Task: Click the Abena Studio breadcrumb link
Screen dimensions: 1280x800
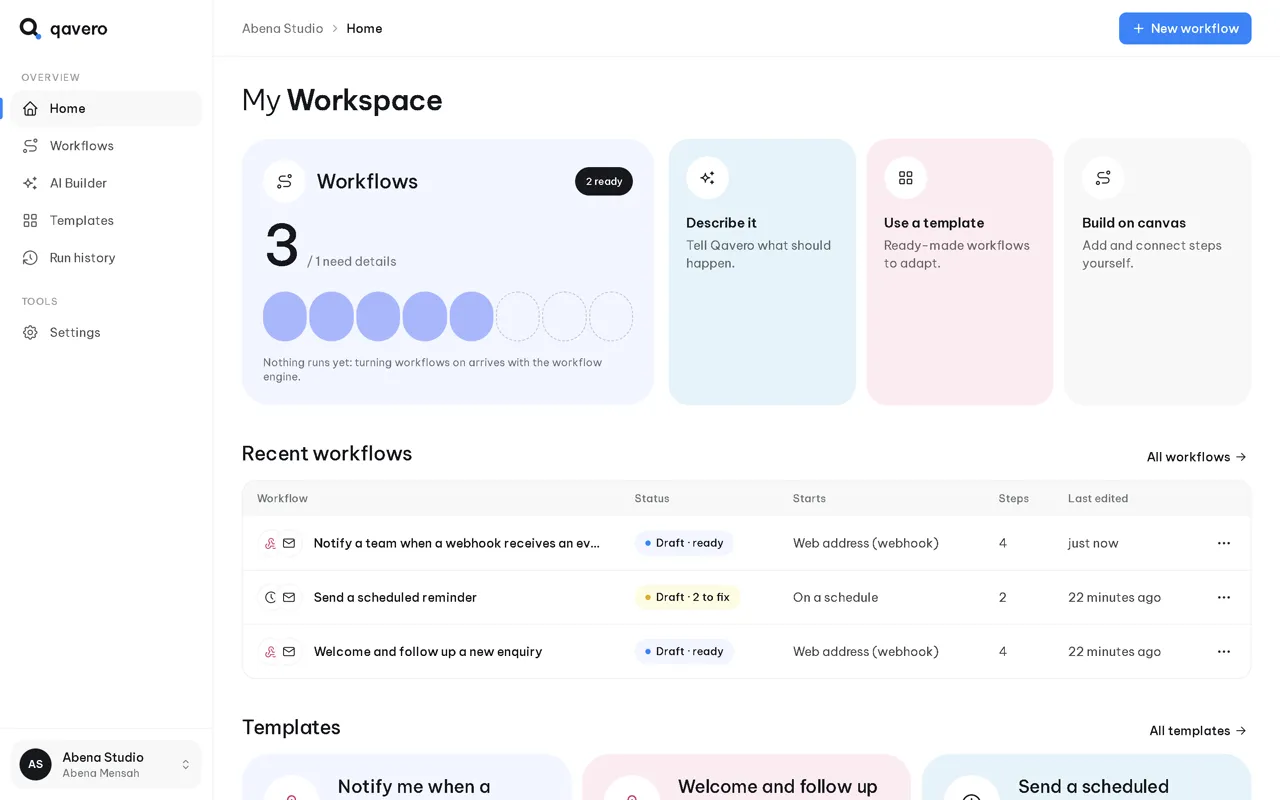Action: tap(282, 28)
